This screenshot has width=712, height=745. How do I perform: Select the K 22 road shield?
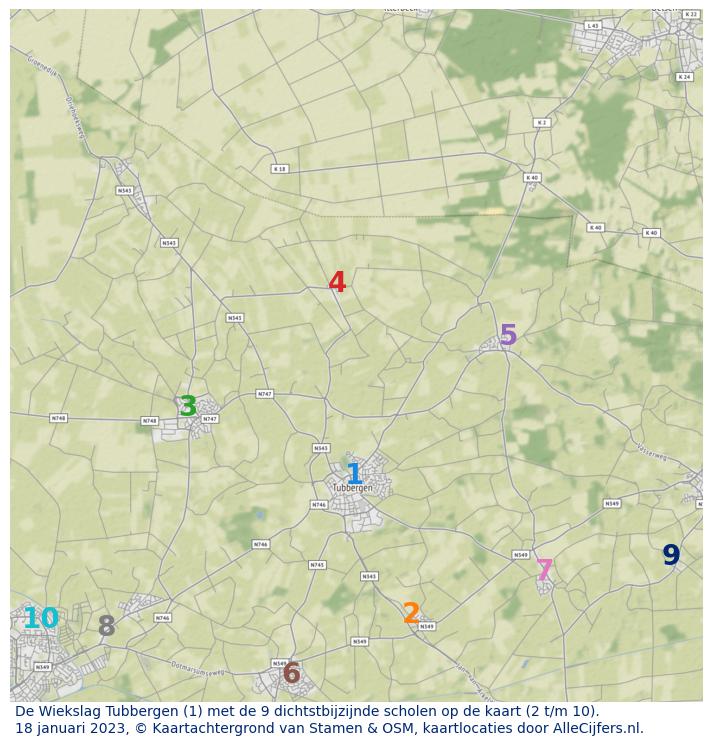click(x=690, y=15)
